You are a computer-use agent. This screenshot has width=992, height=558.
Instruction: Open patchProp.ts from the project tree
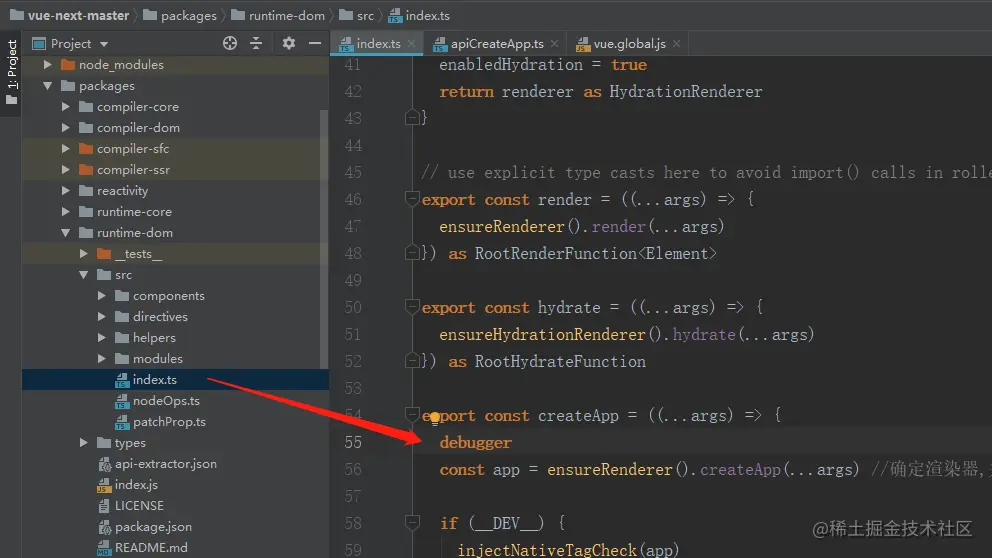coord(169,421)
